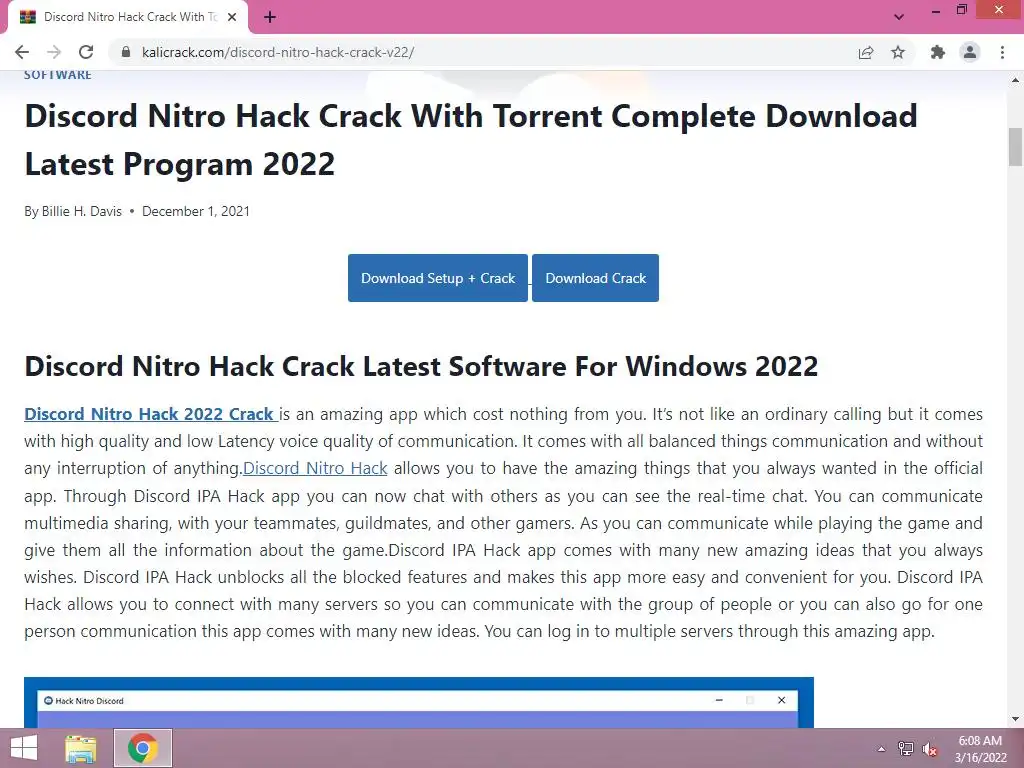The height and width of the screenshot is (768, 1024).
Task: Open the Extensions puzzle icon
Action: 938,52
